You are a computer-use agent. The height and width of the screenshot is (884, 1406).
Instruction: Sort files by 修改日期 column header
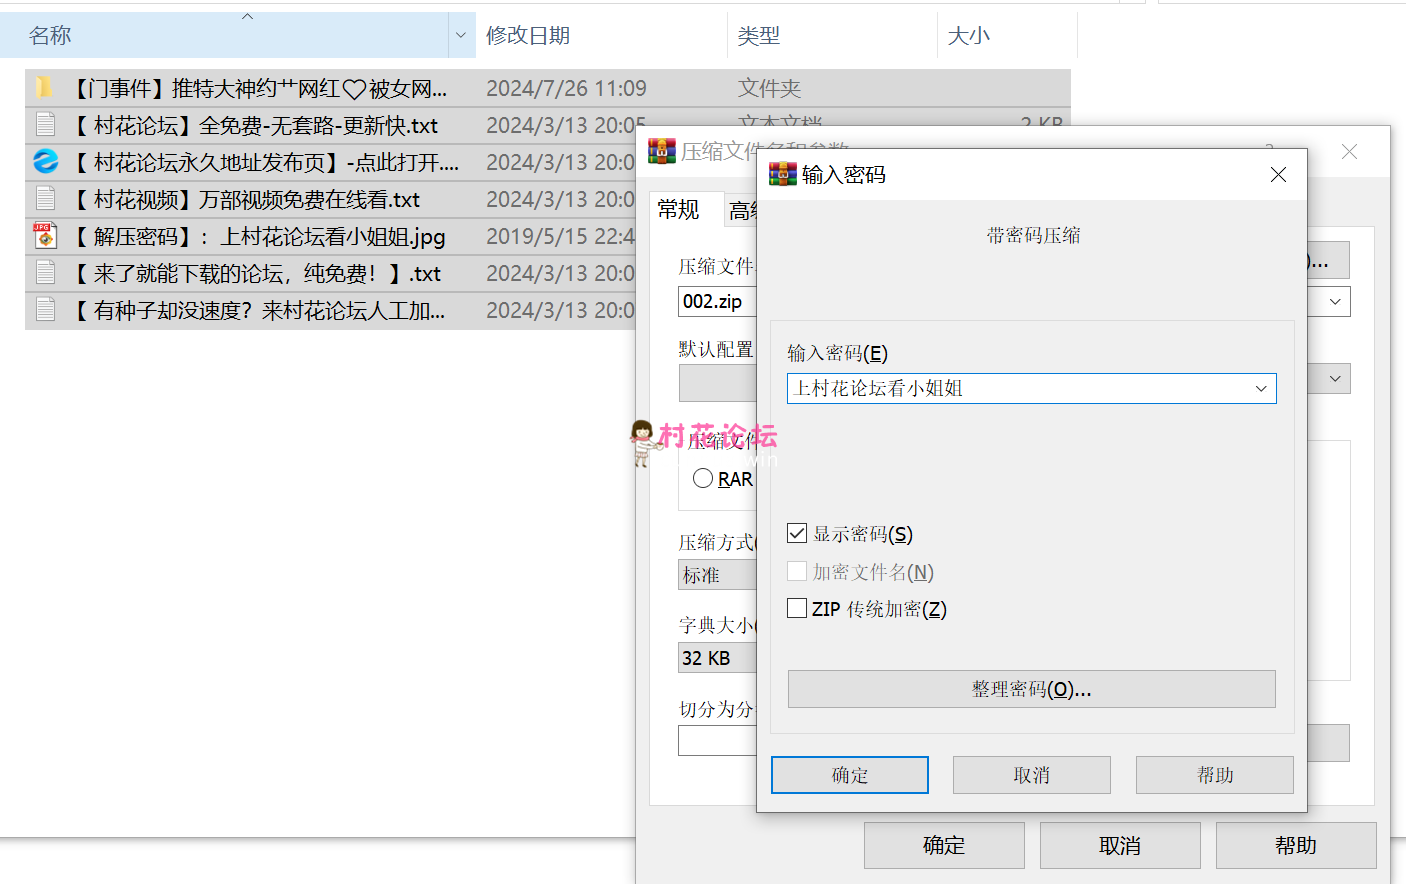click(528, 36)
